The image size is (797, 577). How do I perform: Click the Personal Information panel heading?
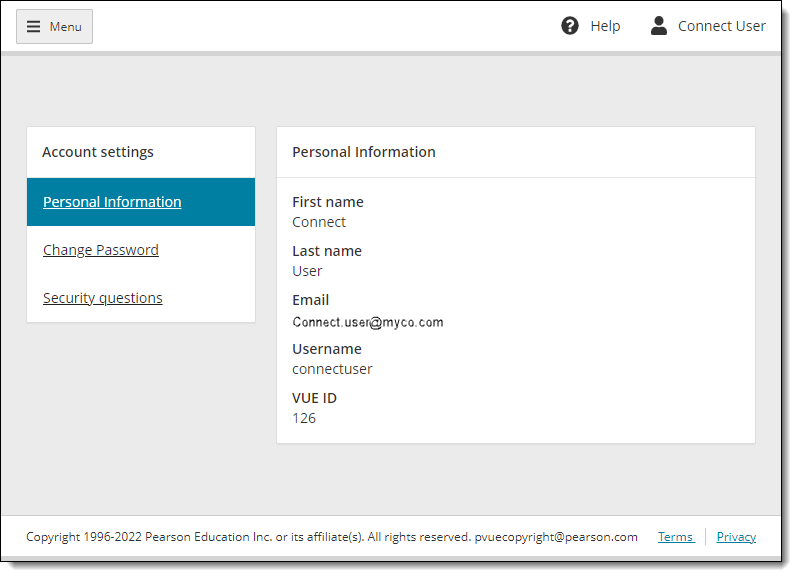[364, 152]
